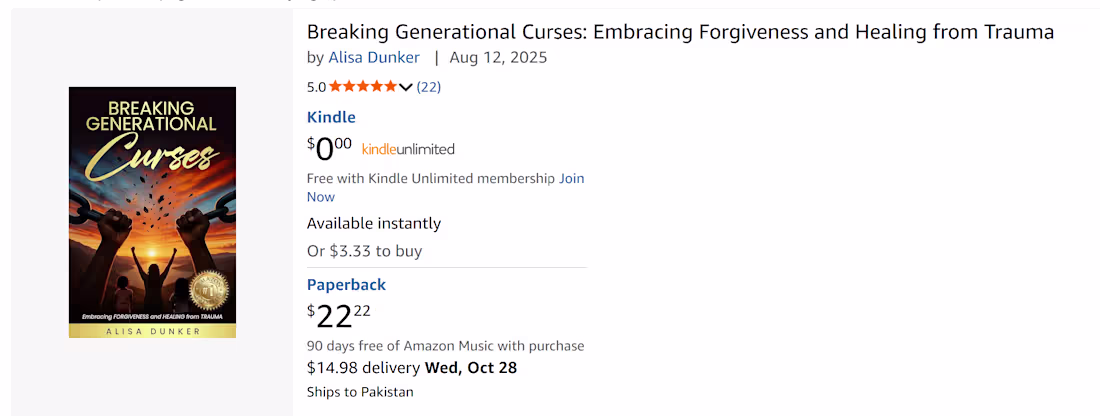Viewport: 1100px width, 416px height.
Task: Click the orange five-star rating icons
Action: 362,87
